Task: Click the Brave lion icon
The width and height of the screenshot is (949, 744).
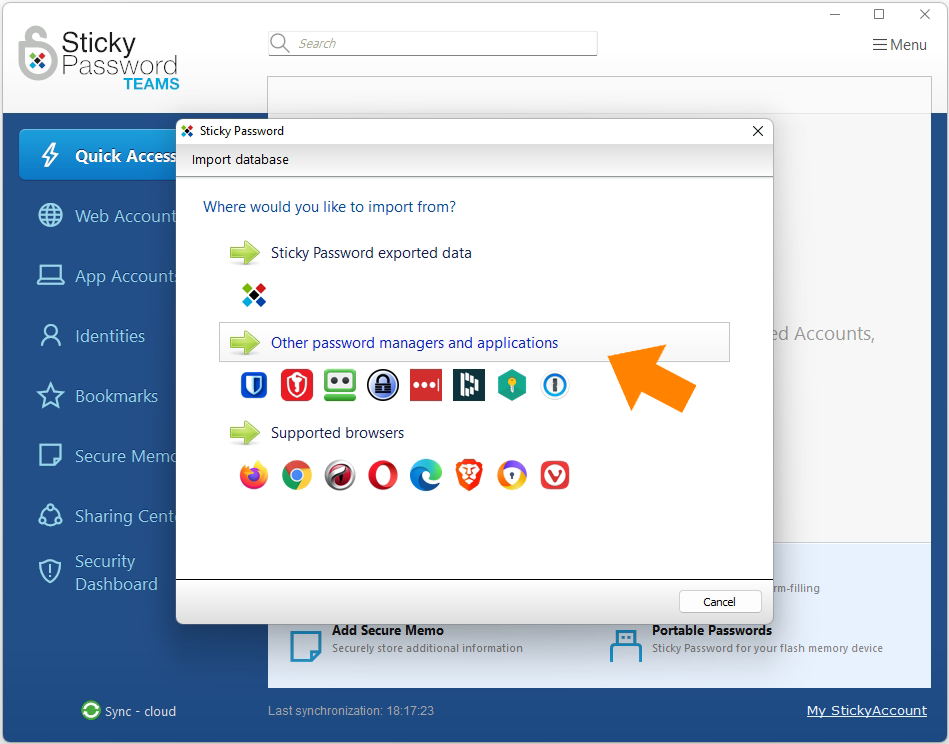Action: click(469, 475)
